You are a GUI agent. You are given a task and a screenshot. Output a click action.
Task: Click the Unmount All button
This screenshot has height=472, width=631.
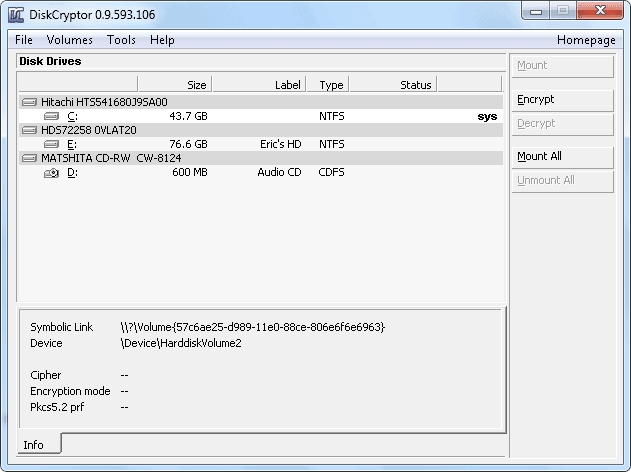(563, 181)
